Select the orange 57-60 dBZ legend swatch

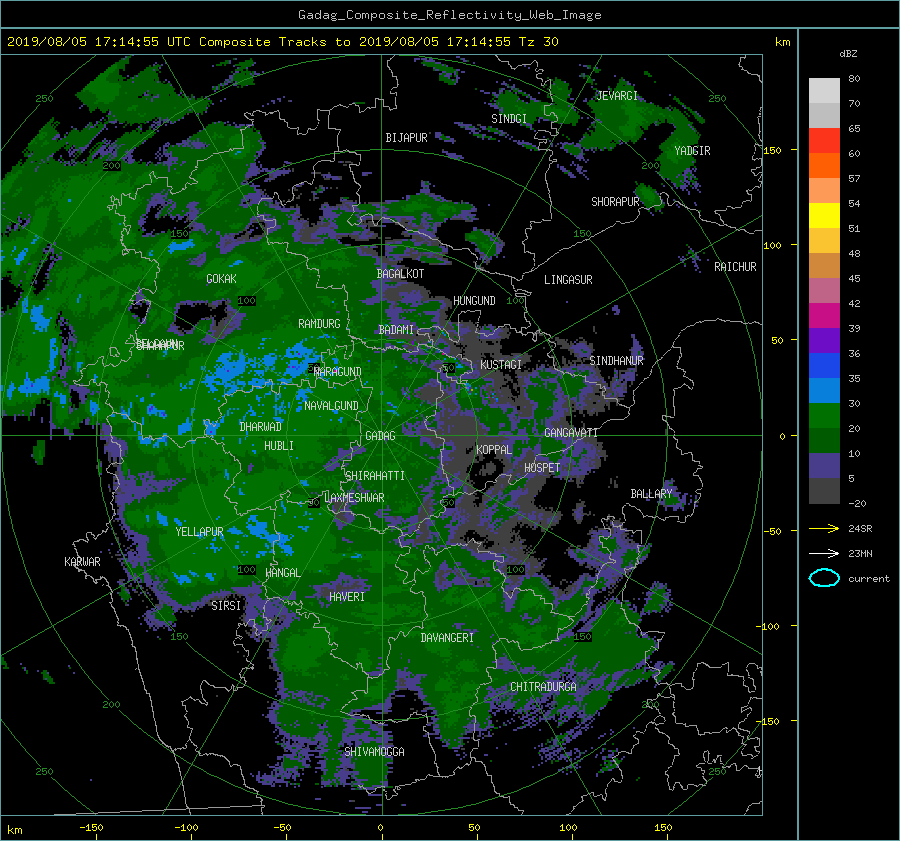[824, 166]
